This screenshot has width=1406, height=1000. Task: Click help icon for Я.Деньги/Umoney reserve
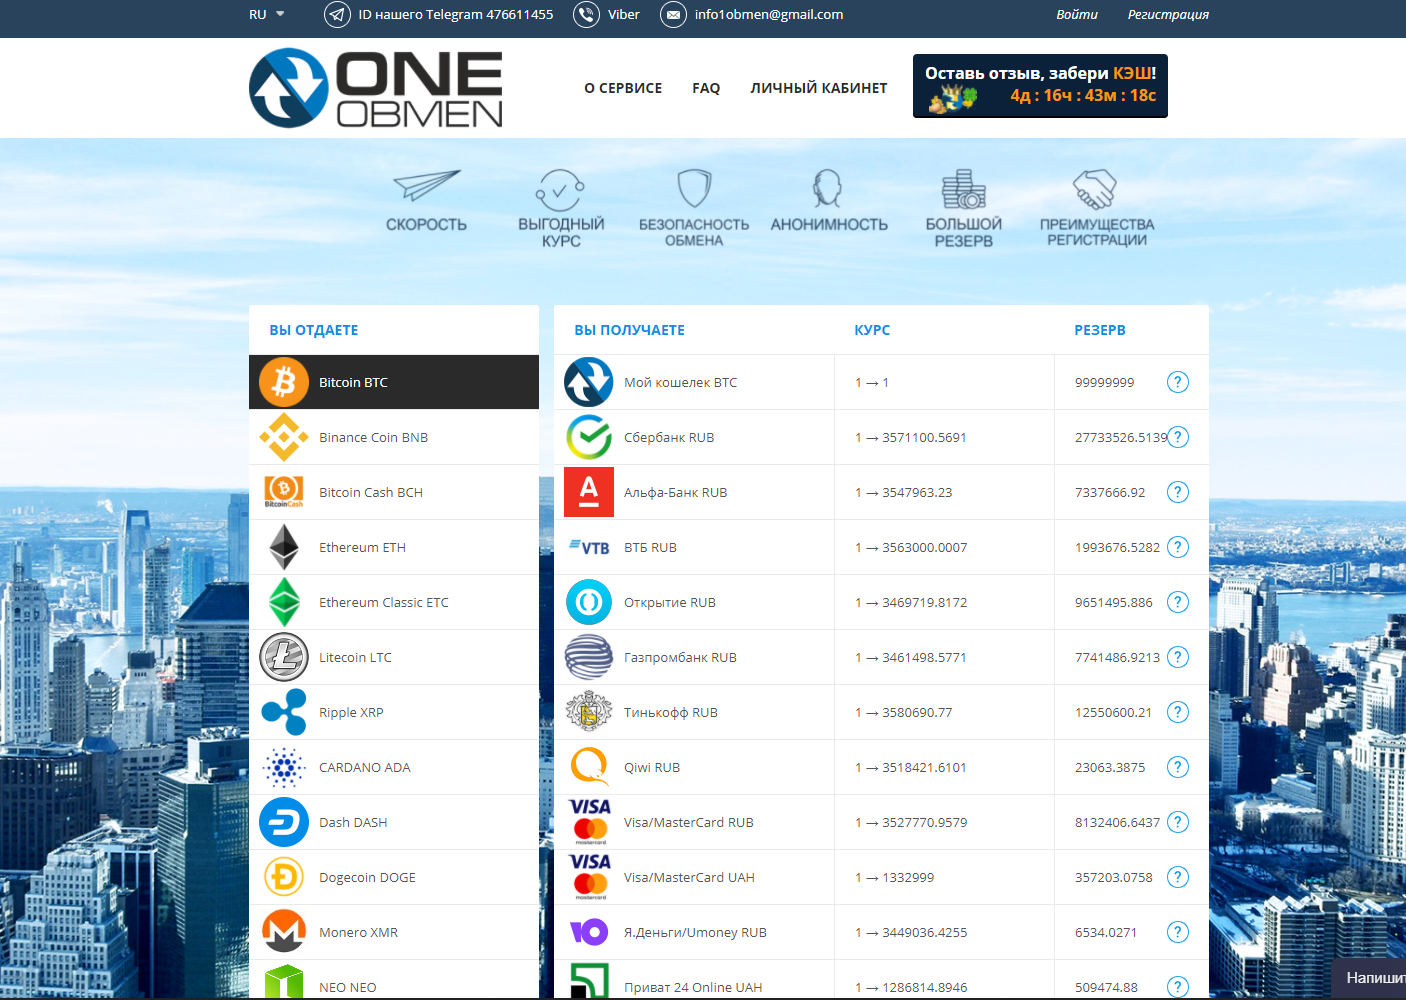tap(1178, 932)
